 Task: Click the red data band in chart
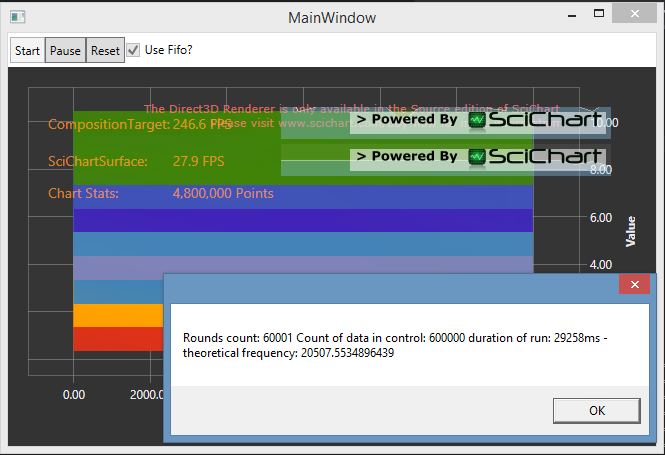click(x=118, y=339)
